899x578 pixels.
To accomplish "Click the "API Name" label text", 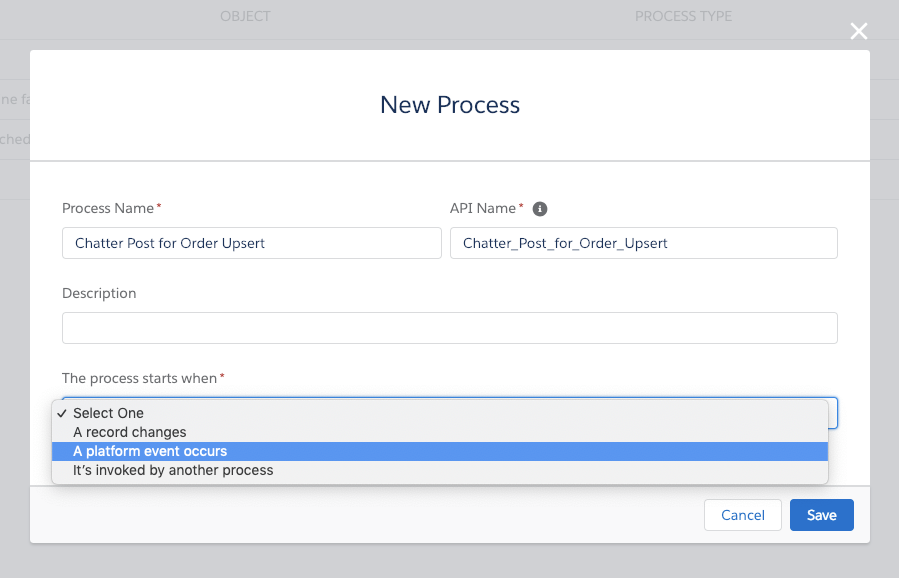I will [483, 208].
